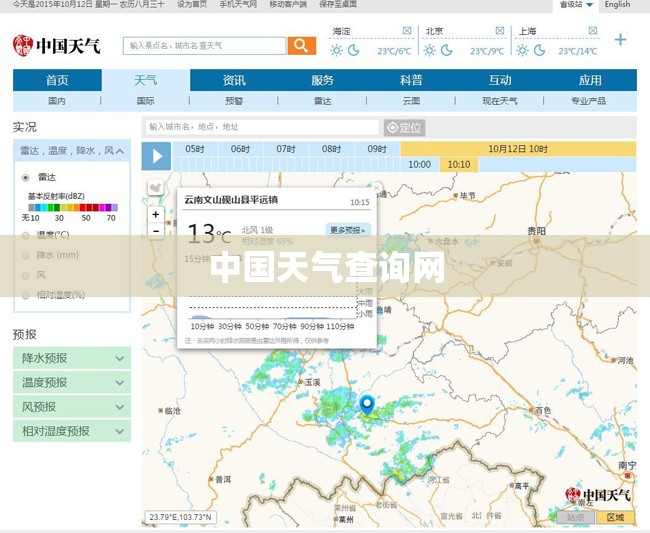
Task: Collapse the 雷达，温度，降水，风 panel
Action: (x=119, y=151)
